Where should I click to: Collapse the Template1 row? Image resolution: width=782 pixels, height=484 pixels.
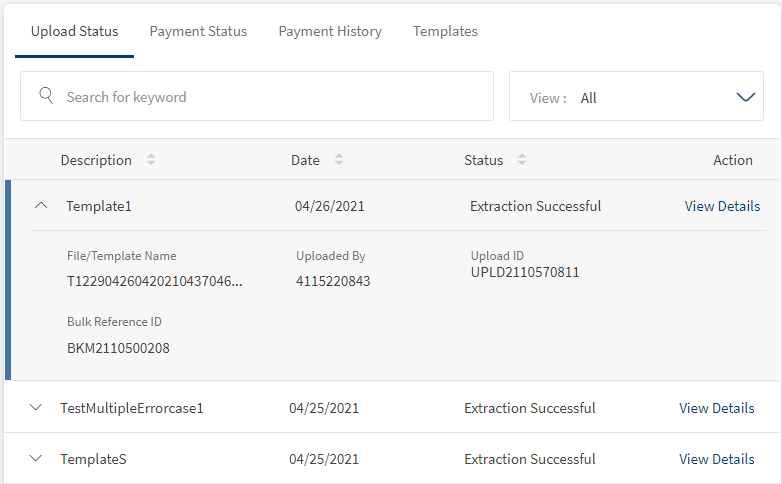pos(41,206)
